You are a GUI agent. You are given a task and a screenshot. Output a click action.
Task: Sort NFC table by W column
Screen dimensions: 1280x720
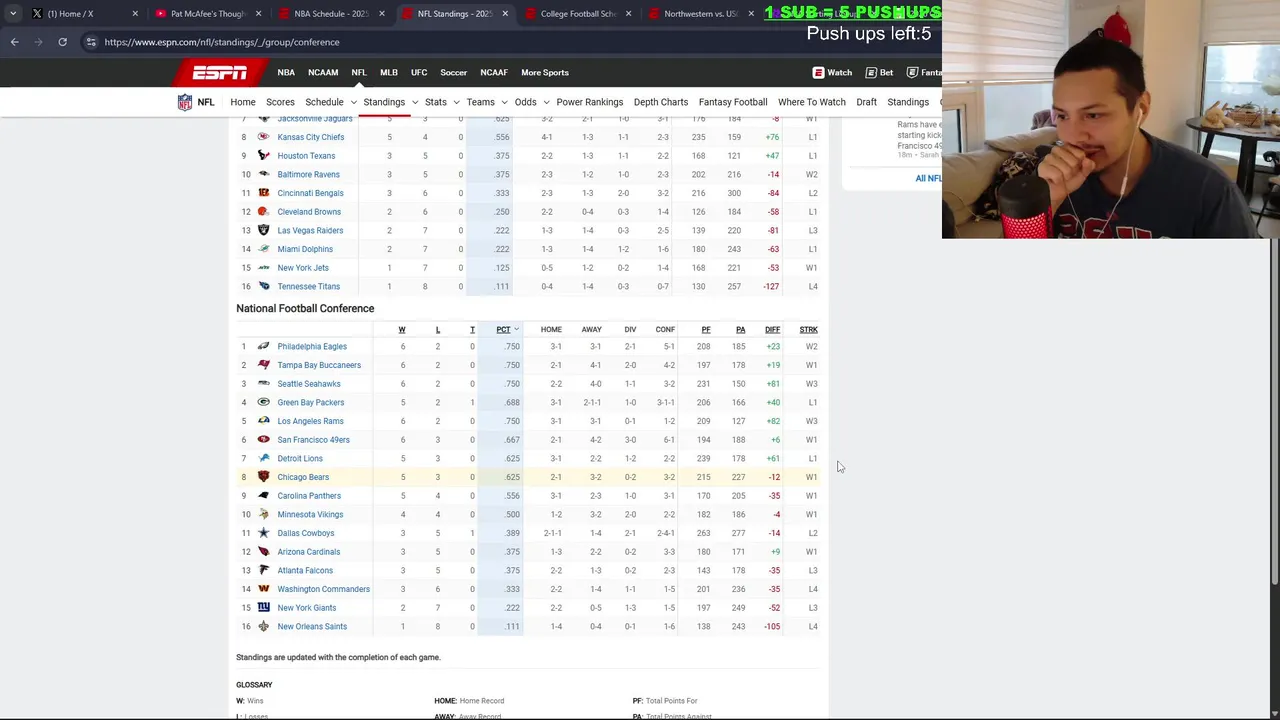[x=402, y=330]
